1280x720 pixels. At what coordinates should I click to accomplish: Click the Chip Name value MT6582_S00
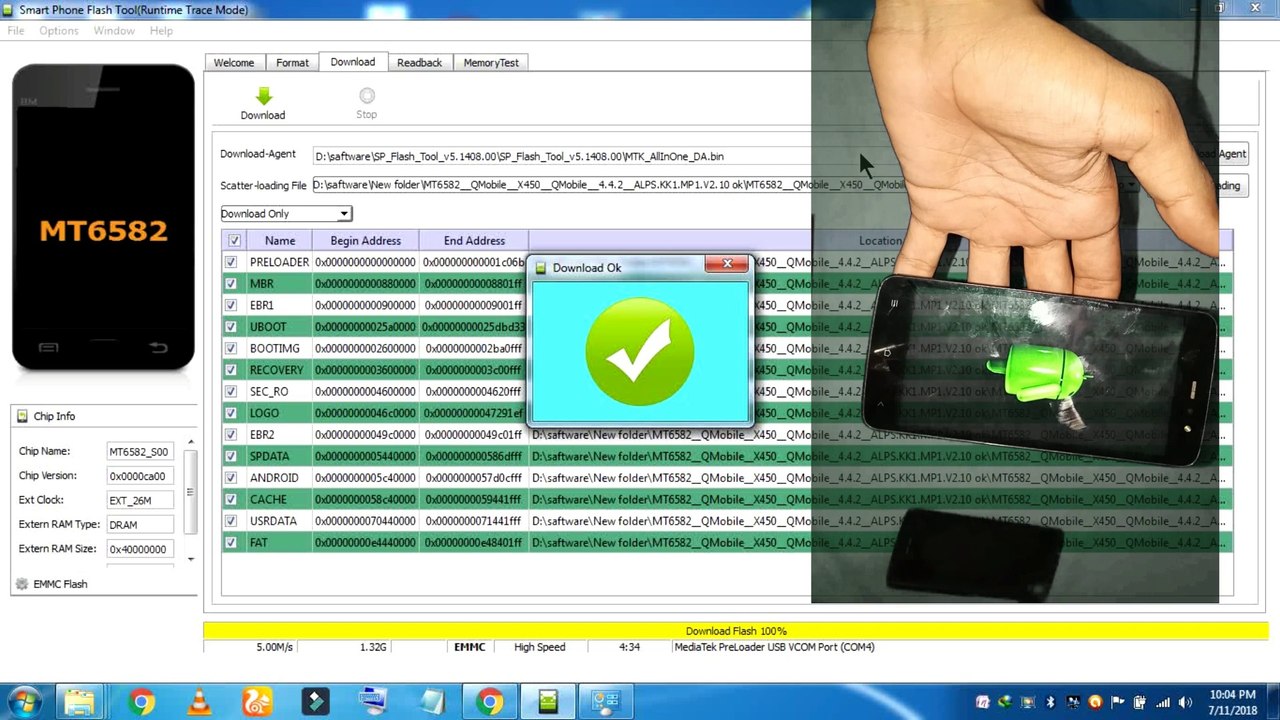click(140, 452)
